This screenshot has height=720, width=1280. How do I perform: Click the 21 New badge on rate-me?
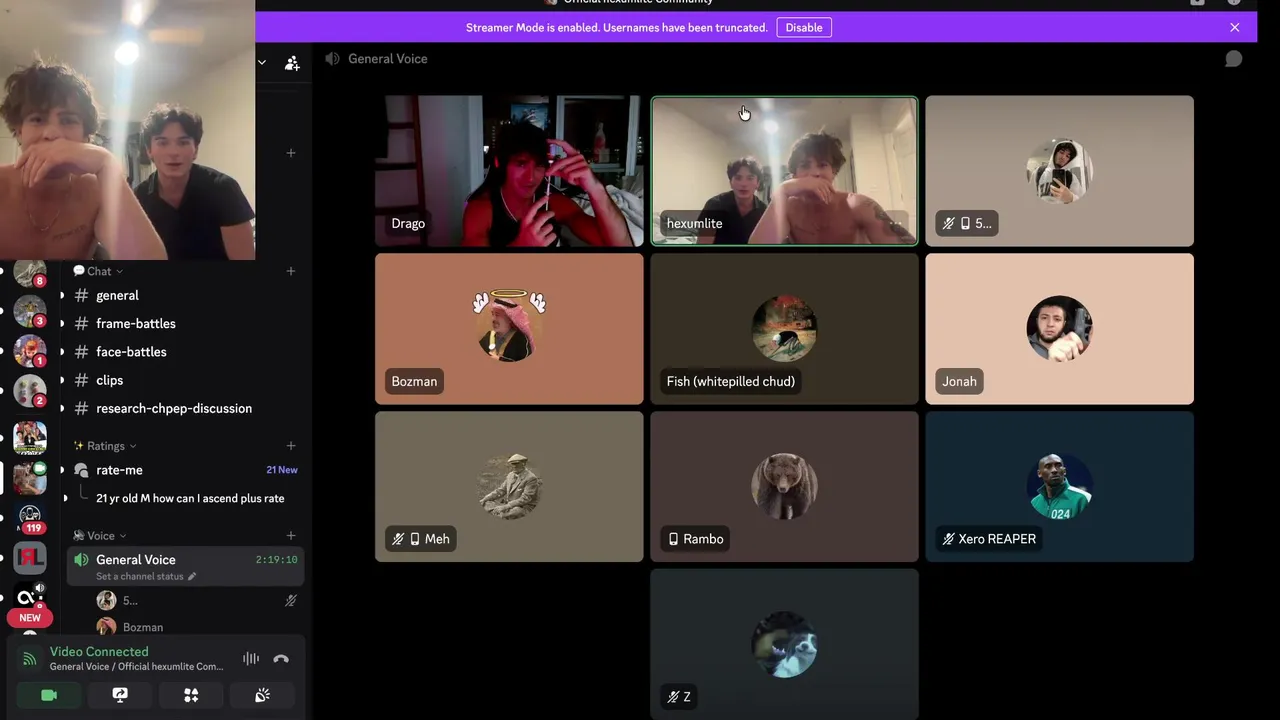282,470
